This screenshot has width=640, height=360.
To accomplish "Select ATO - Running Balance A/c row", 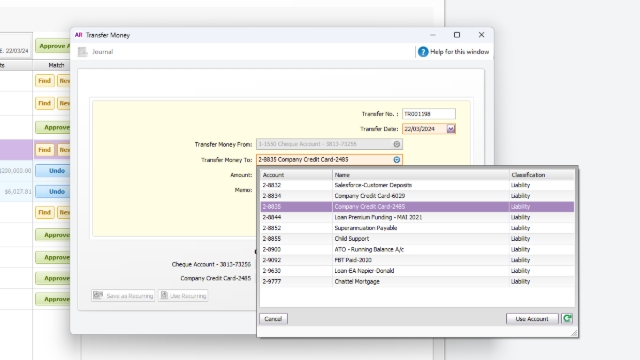I will pos(417,249).
